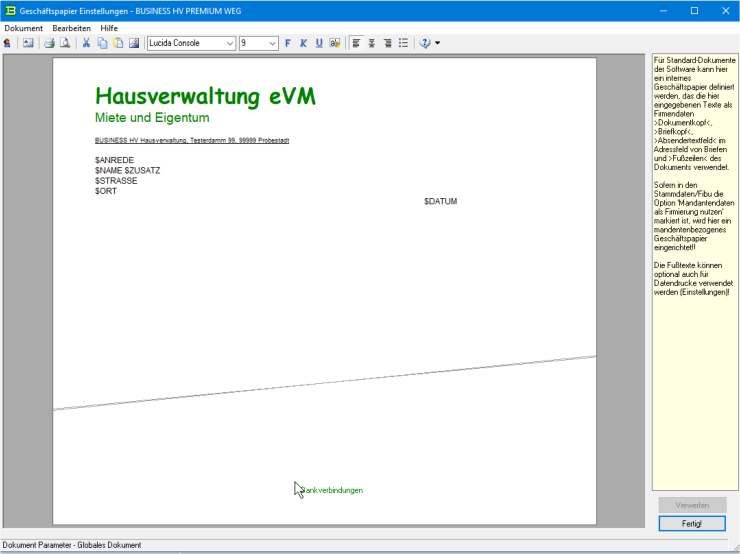Copy selection with the copy icon
740x554 pixels.
[102, 43]
